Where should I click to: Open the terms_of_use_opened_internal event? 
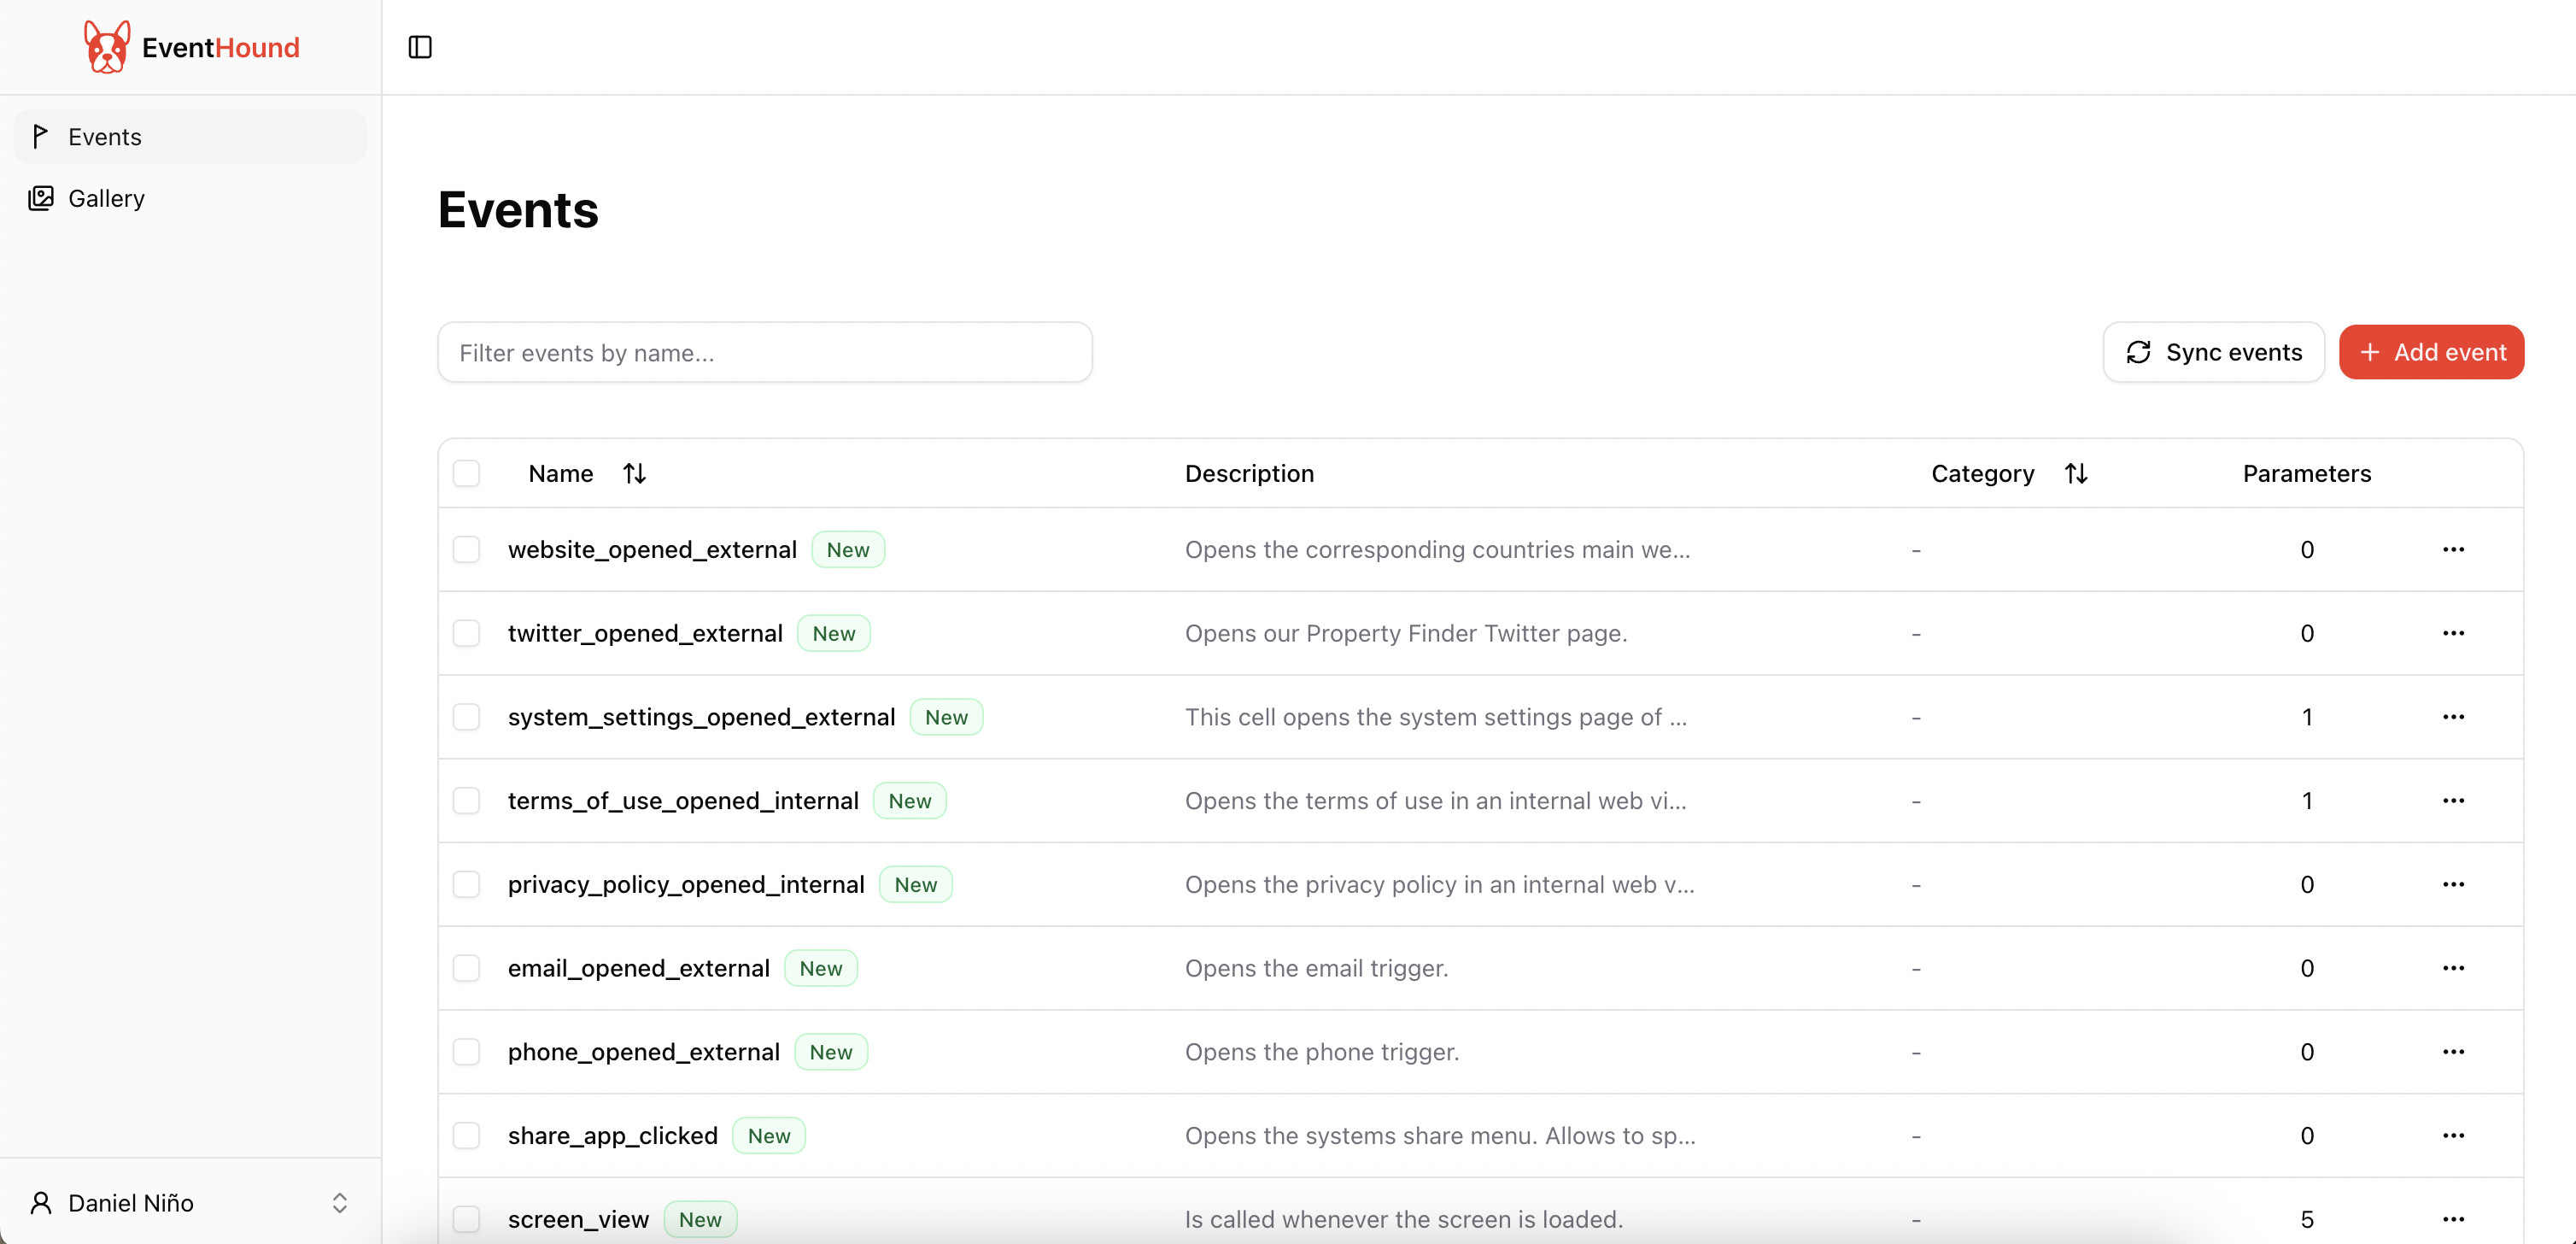click(683, 801)
